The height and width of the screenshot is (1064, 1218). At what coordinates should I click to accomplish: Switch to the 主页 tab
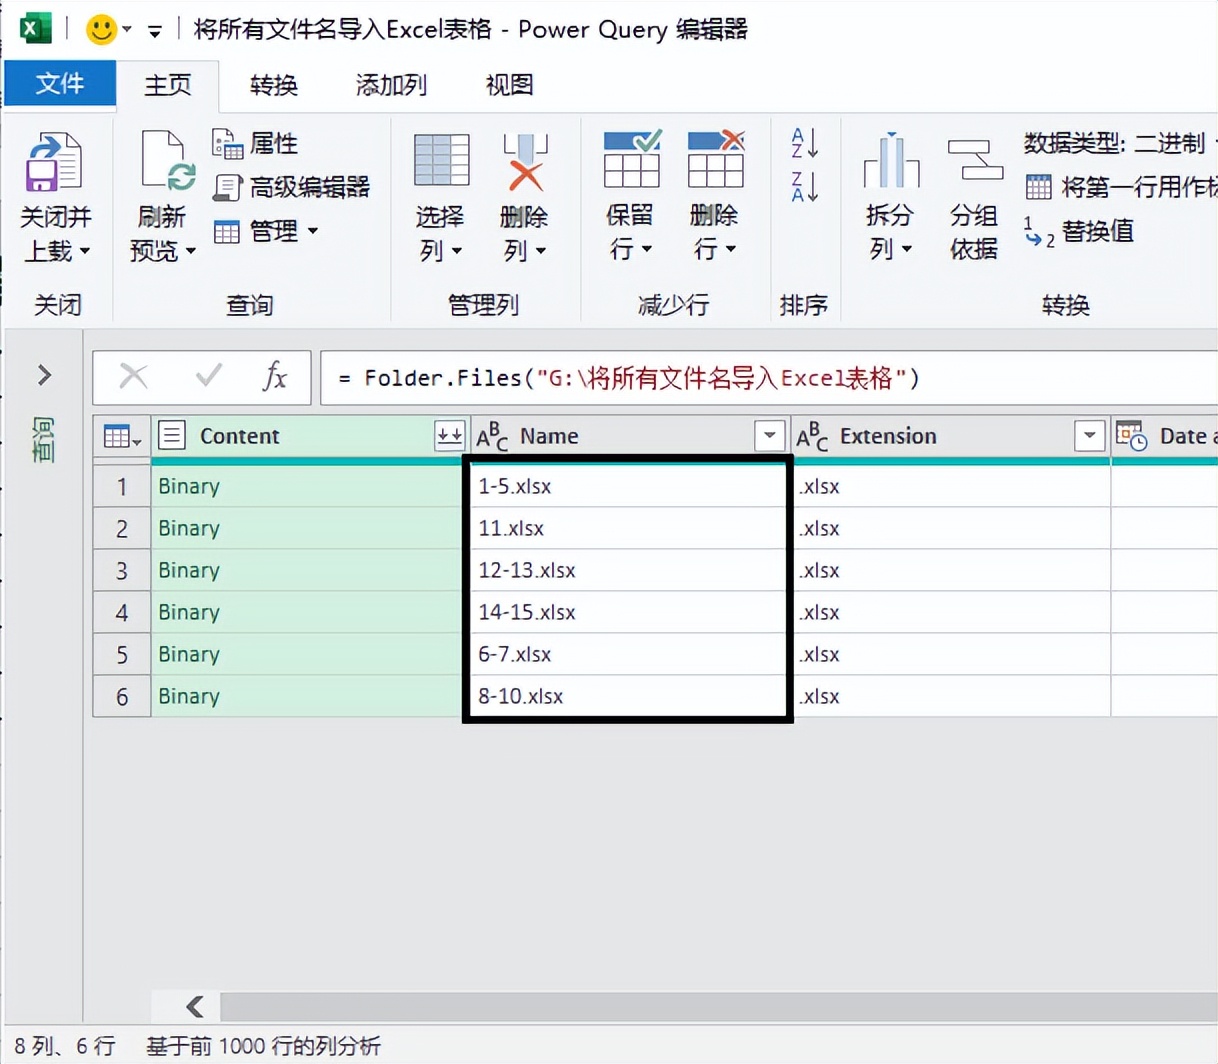[168, 85]
